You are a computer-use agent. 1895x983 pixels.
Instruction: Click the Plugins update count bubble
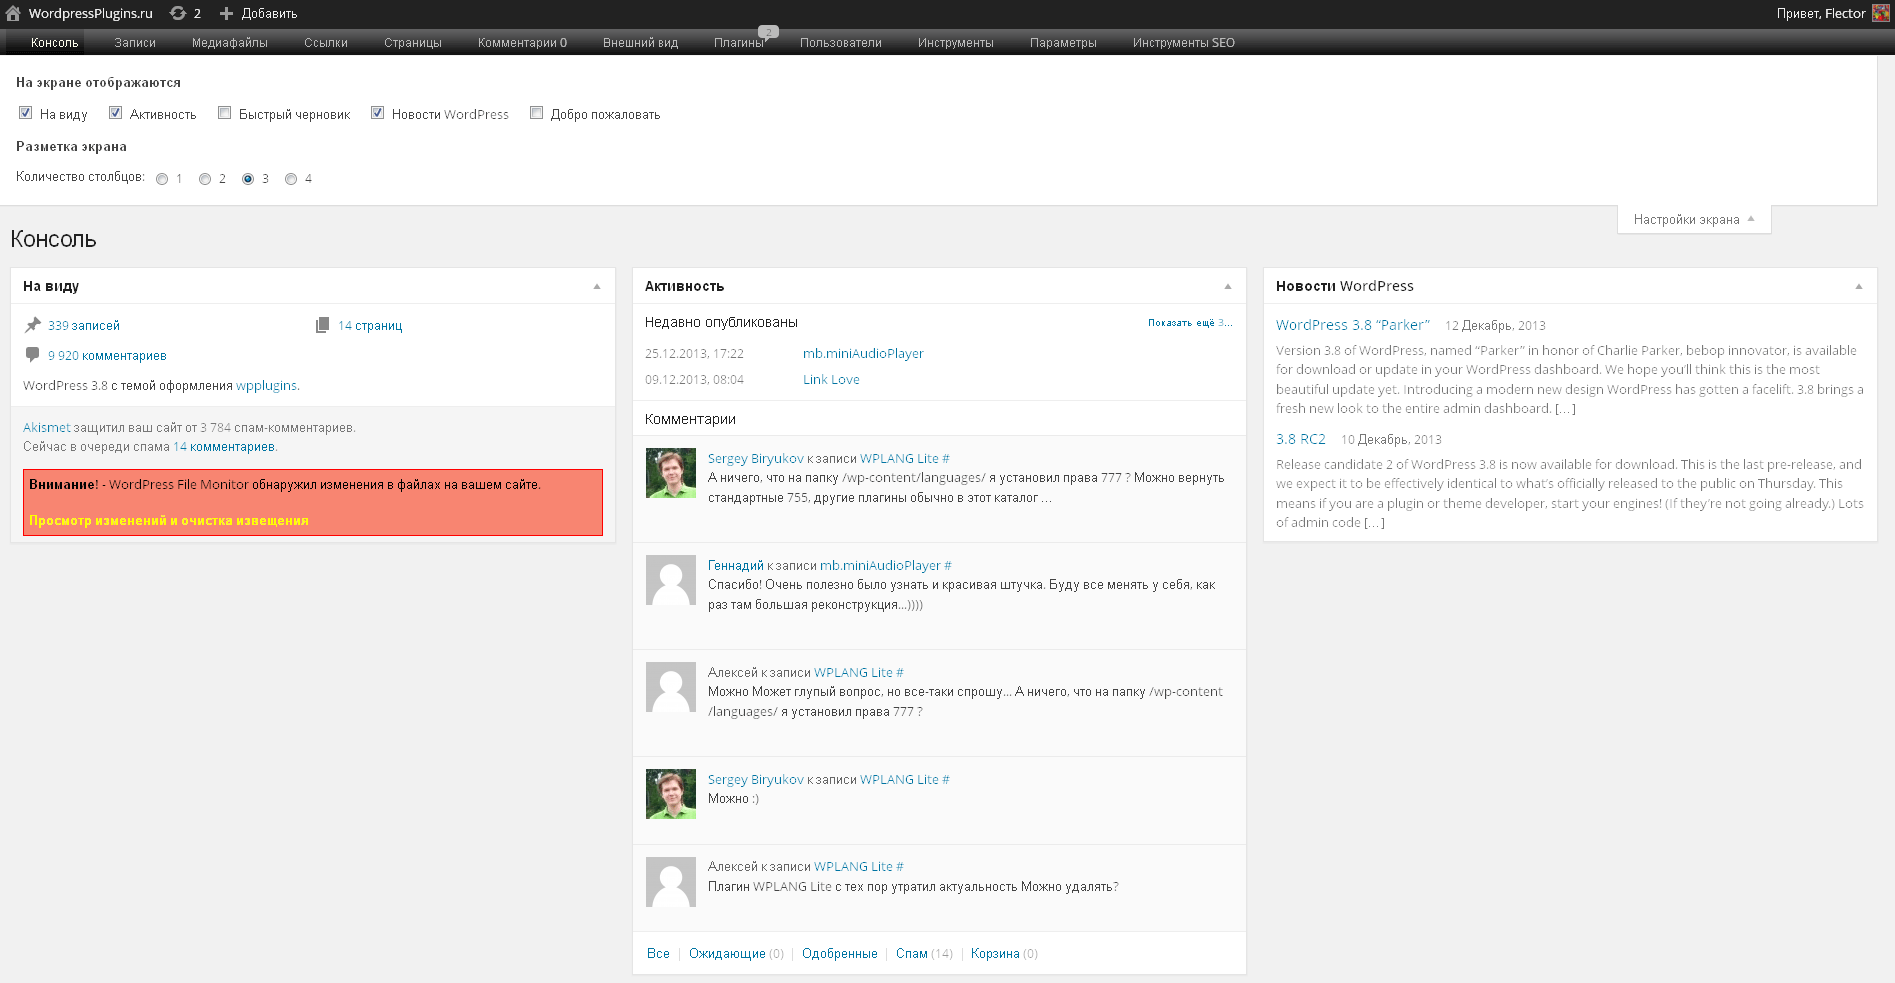[768, 32]
